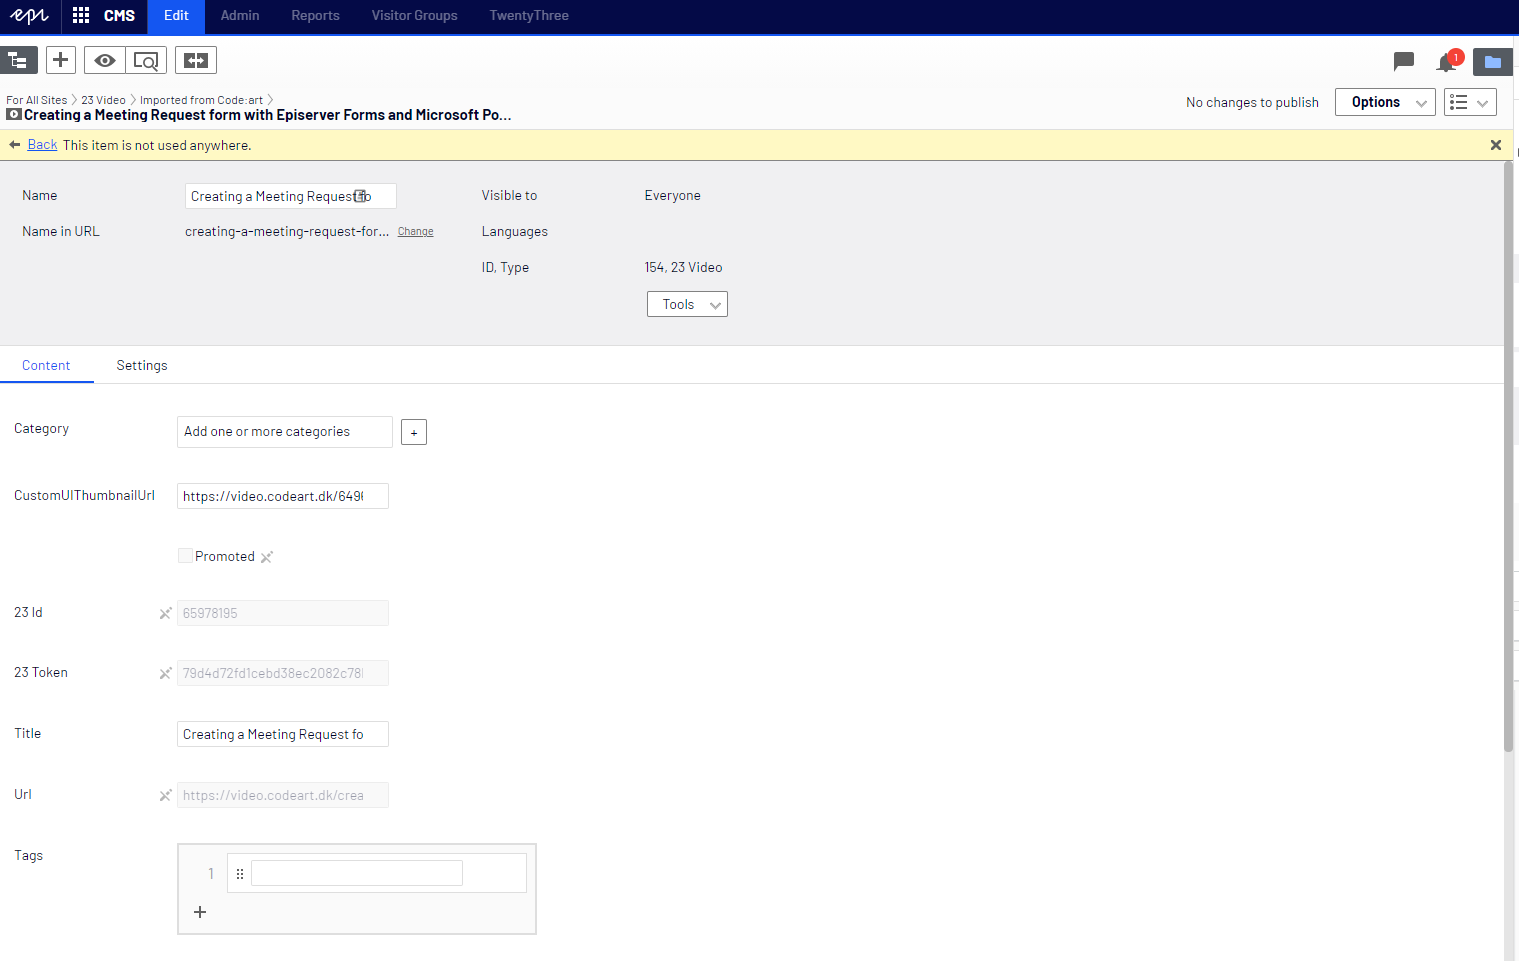Expand the list view toggle dropdown
1519x961 pixels.
[x=1469, y=102]
